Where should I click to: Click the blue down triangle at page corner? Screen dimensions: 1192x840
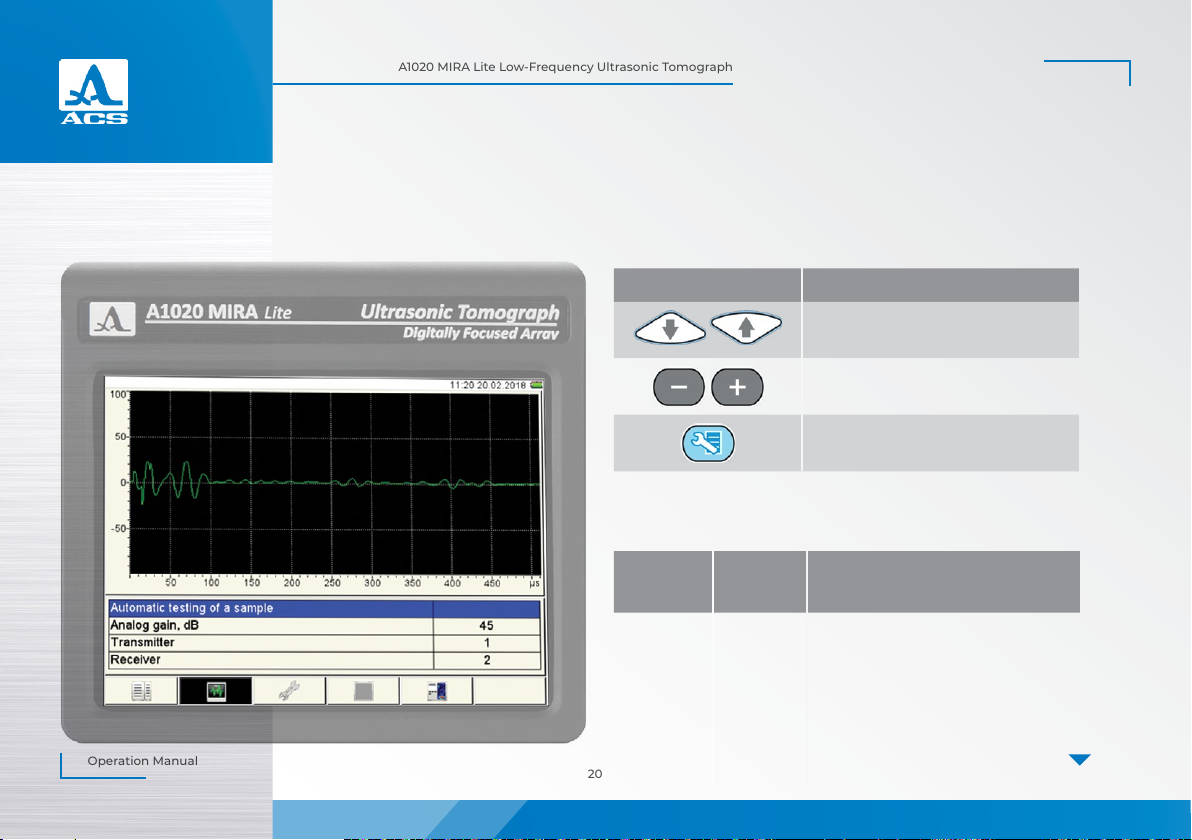[x=1079, y=759]
